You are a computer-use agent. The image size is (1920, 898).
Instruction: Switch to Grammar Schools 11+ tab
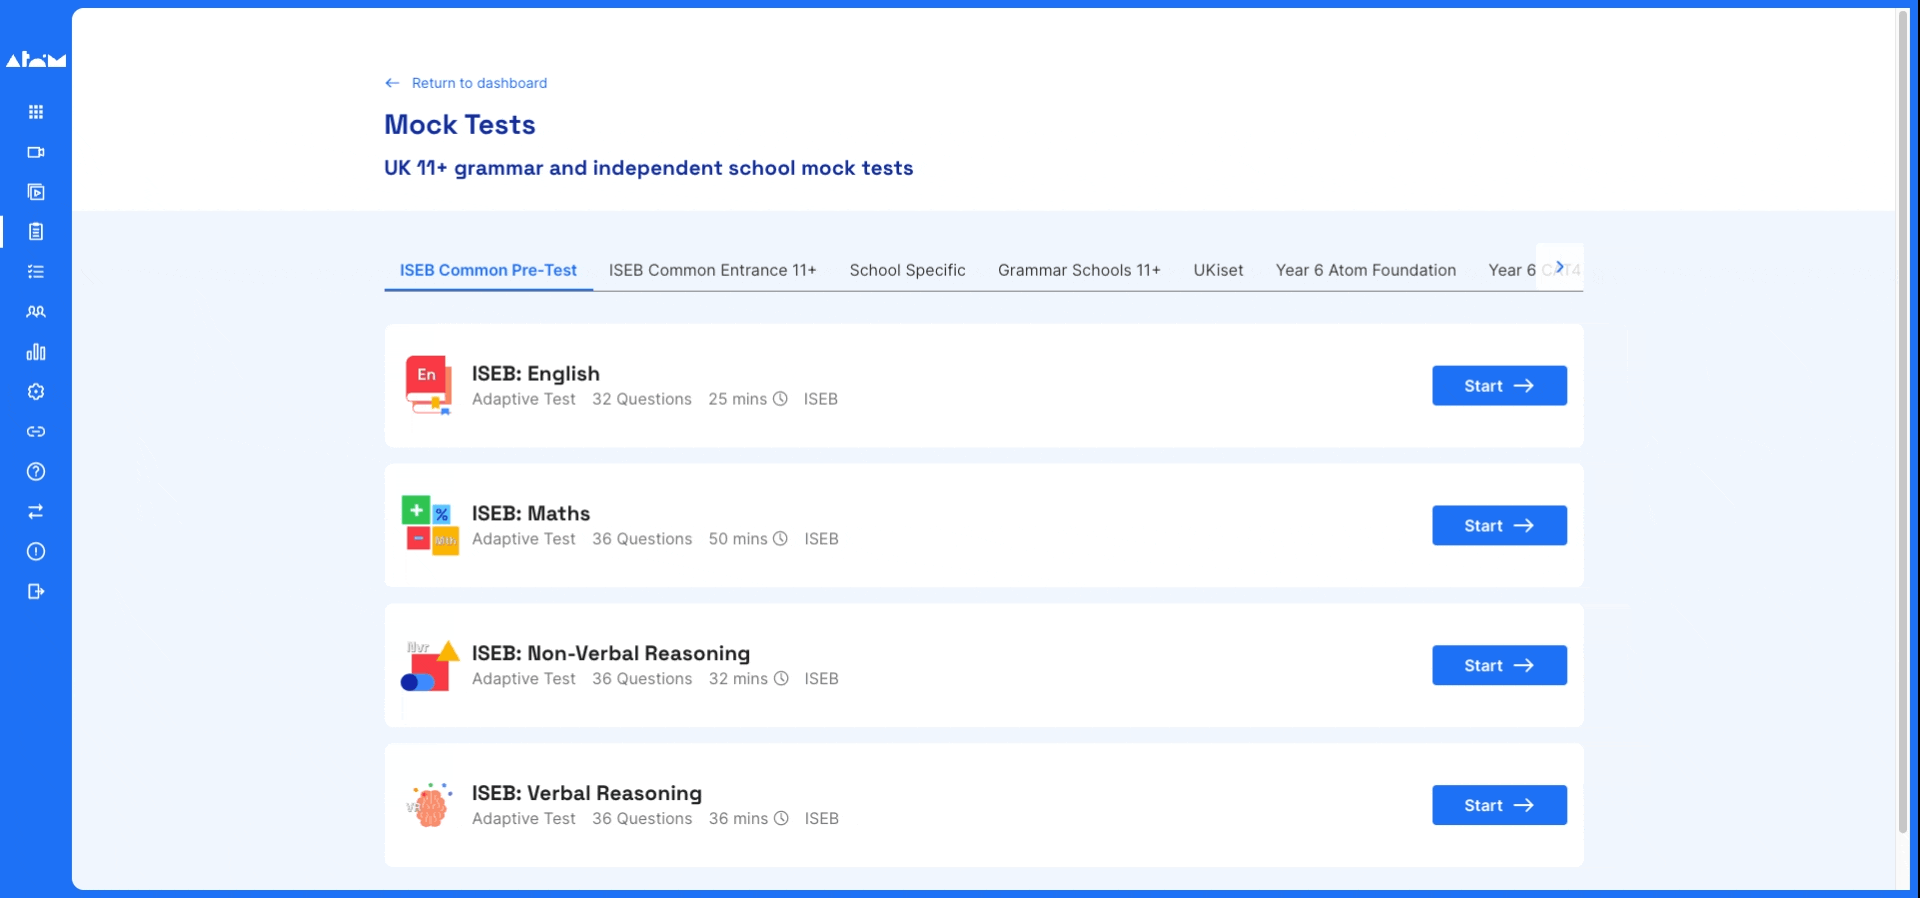[x=1079, y=270]
